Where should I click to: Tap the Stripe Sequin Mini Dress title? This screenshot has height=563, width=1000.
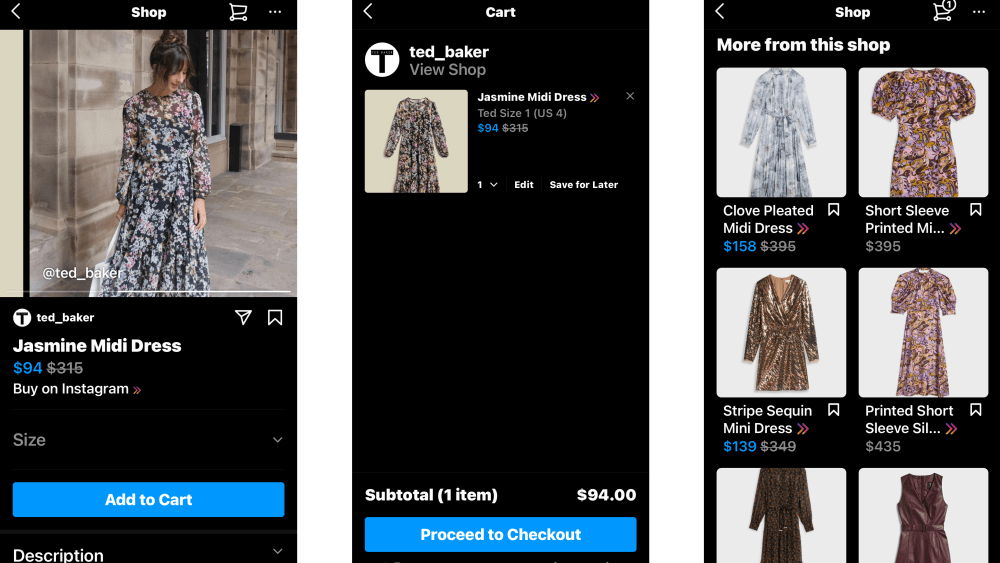click(767, 420)
